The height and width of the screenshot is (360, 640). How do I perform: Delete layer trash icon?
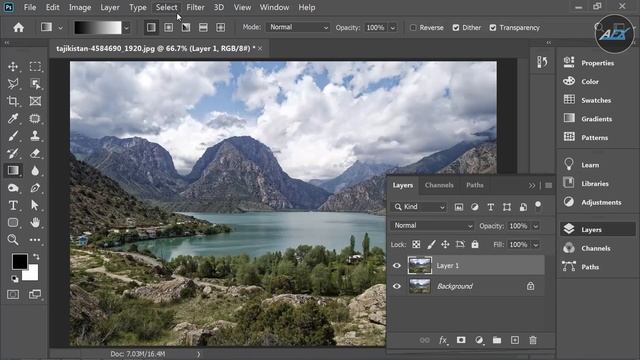tap(533, 340)
